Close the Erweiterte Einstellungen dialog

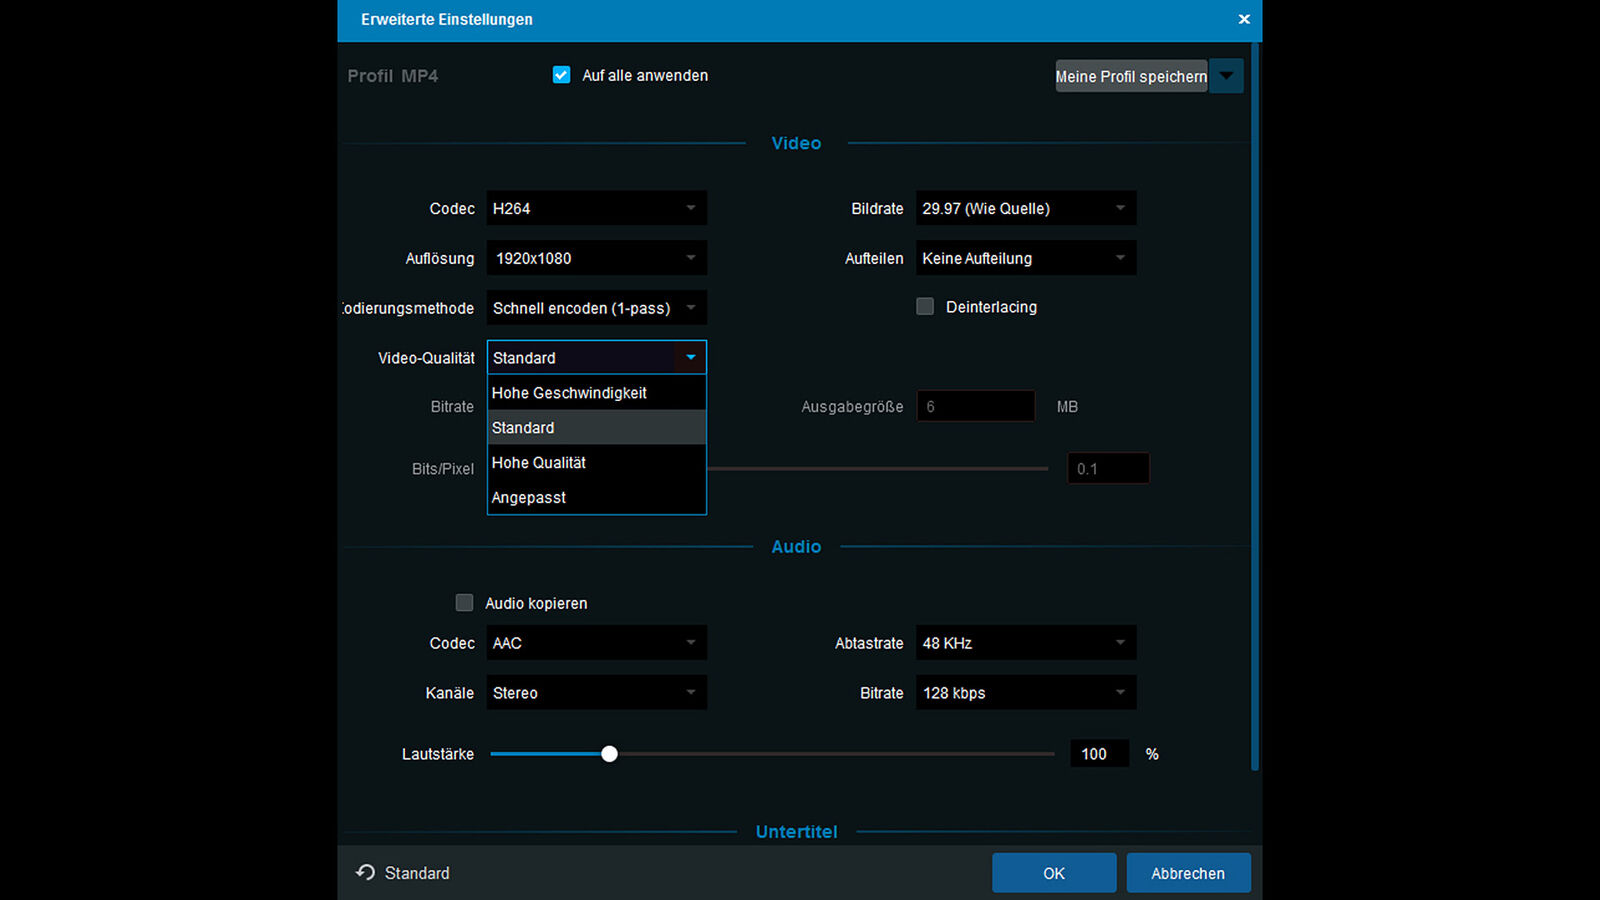(x=1244, y=19)
